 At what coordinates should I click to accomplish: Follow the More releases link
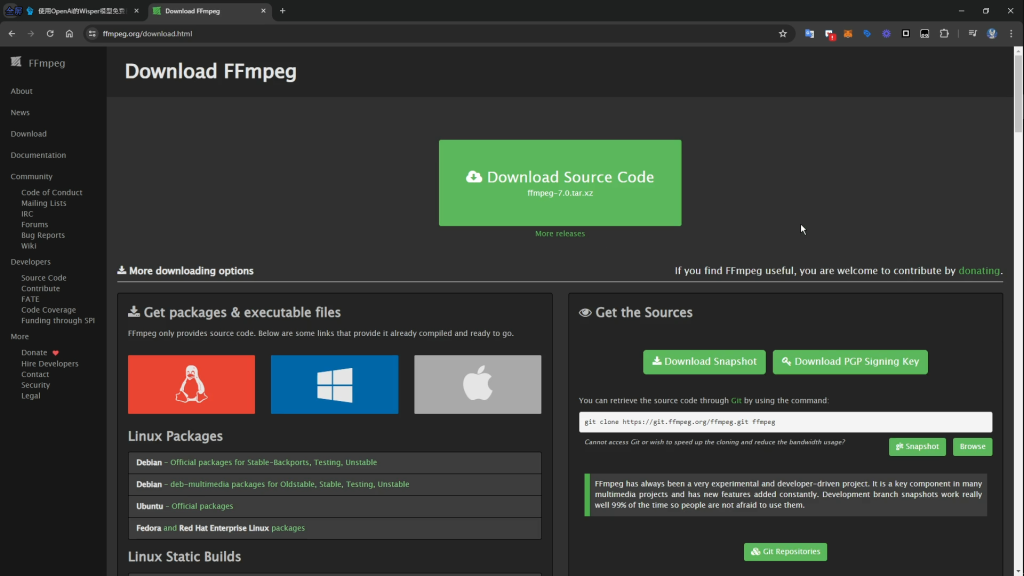pyautogui.click(x=560, y=234)
